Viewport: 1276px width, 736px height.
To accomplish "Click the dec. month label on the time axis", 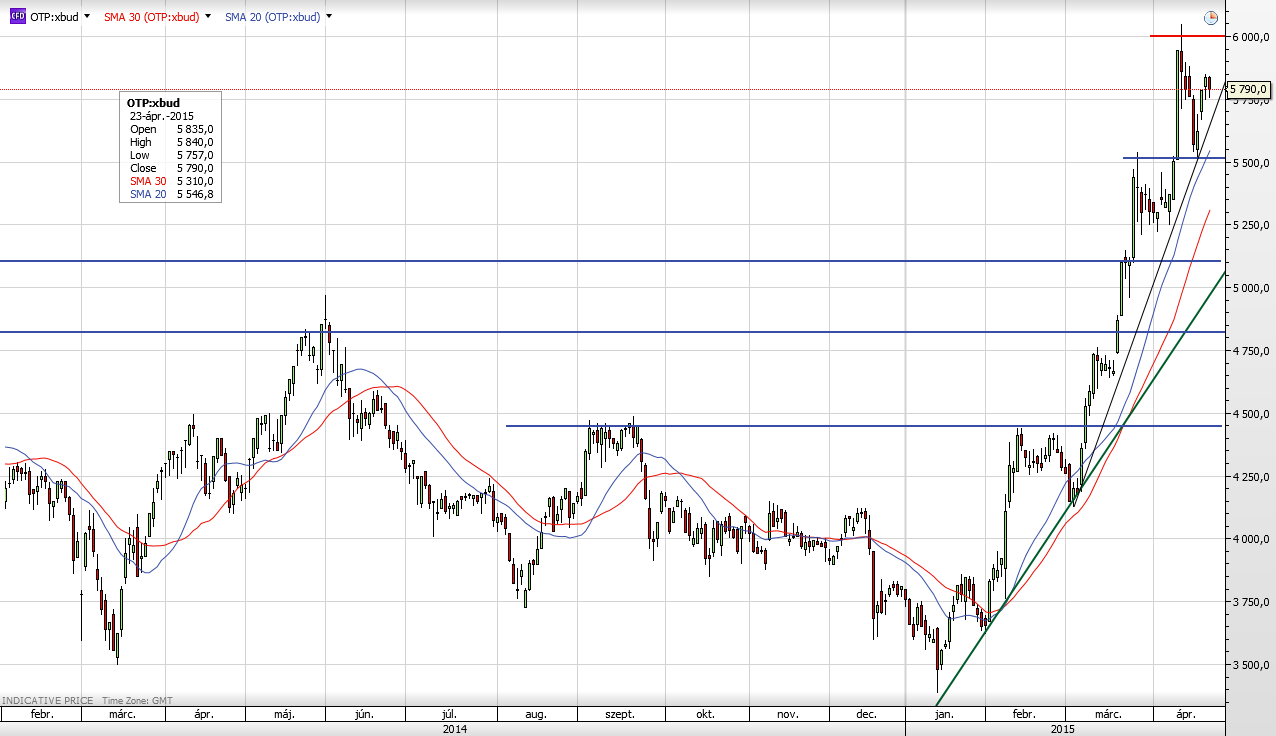I will 866,715.
